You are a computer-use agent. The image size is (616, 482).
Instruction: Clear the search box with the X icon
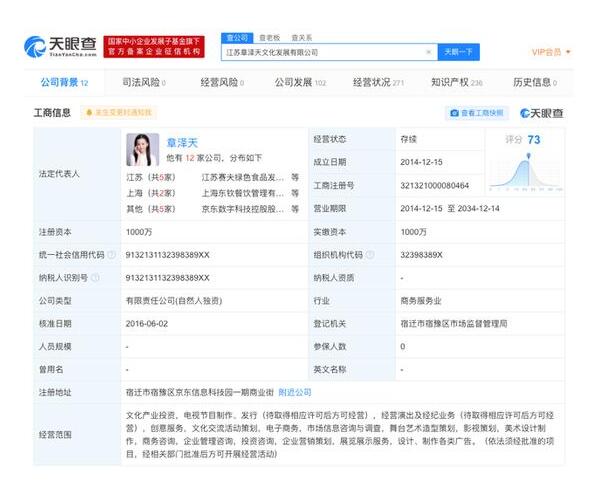pyautogui.click(x=429, y=52)
